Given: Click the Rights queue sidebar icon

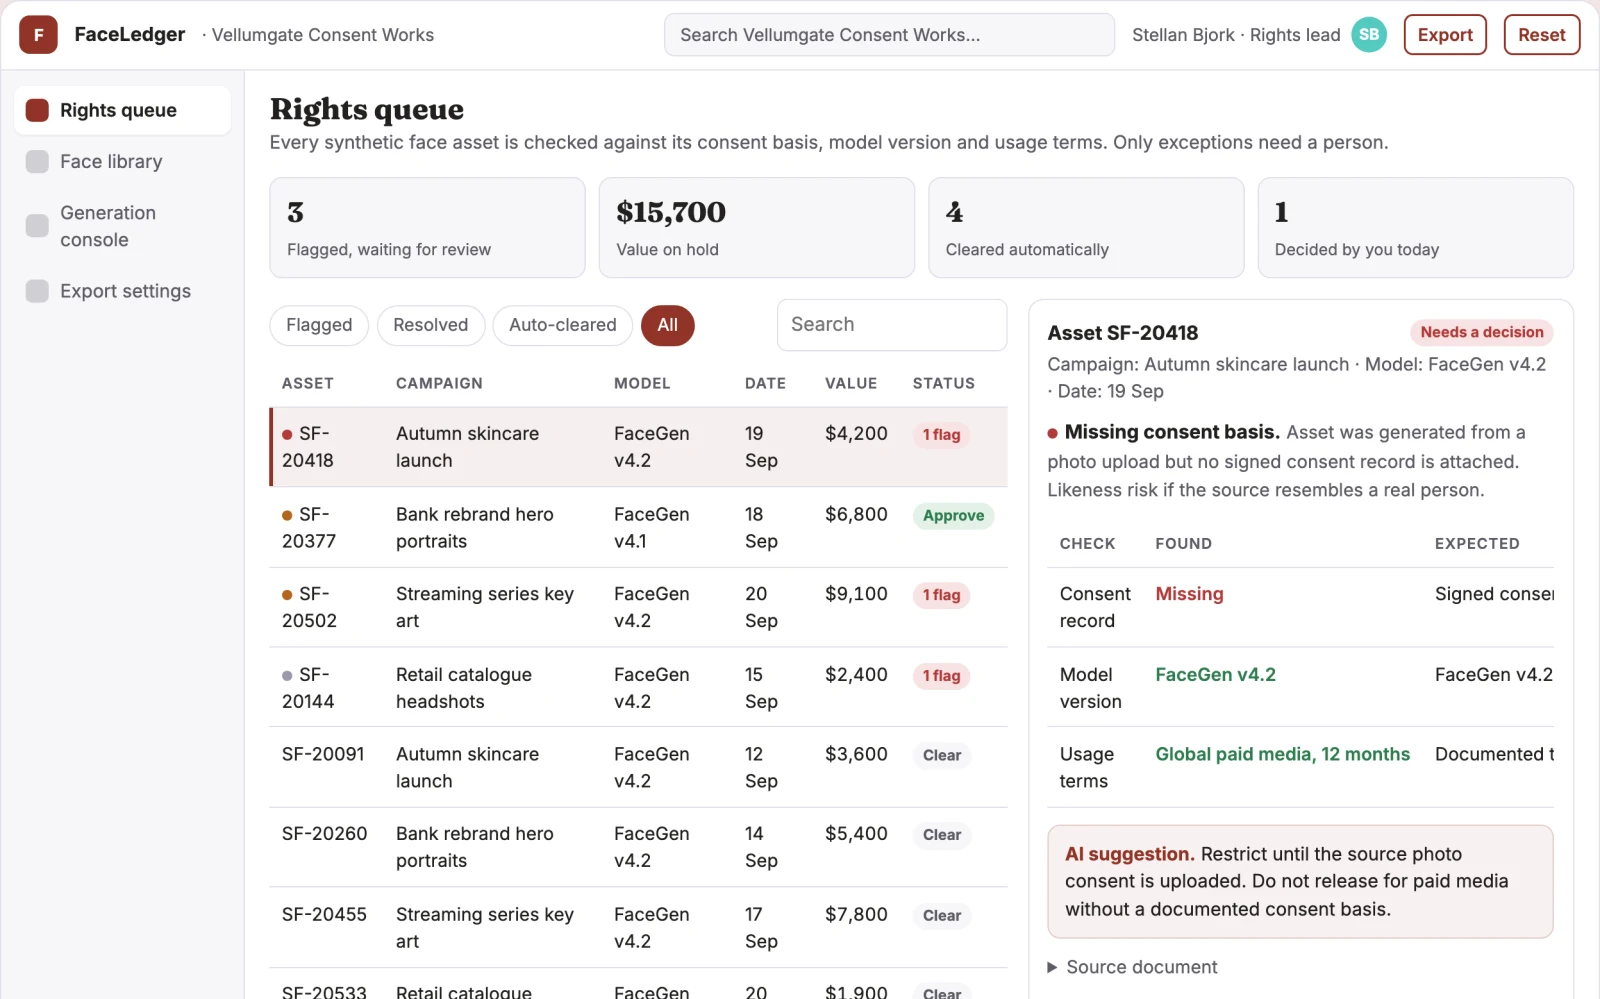Looking at the screenshot, I should point(37,110).
